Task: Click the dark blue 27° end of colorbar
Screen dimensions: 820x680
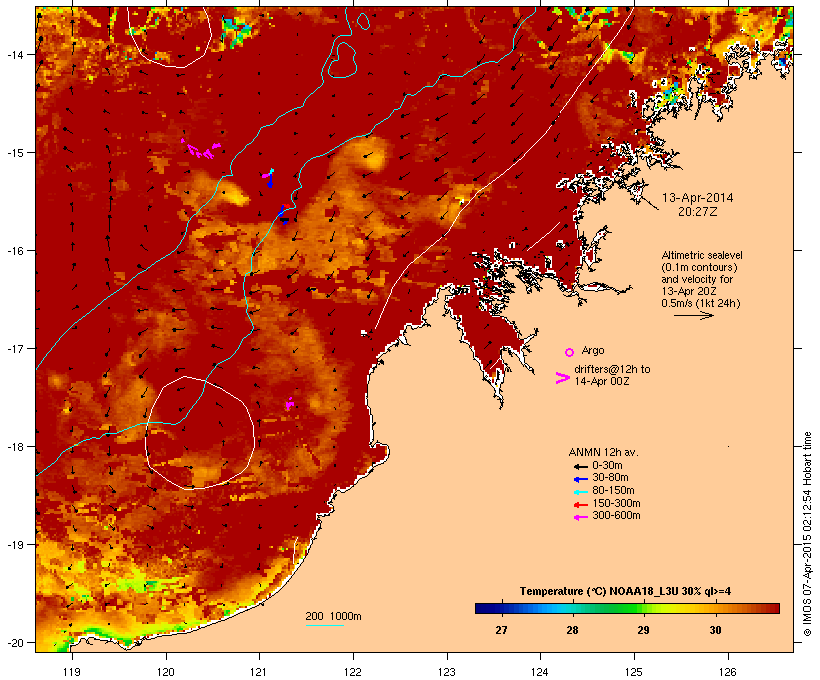Action: point(484,608)
